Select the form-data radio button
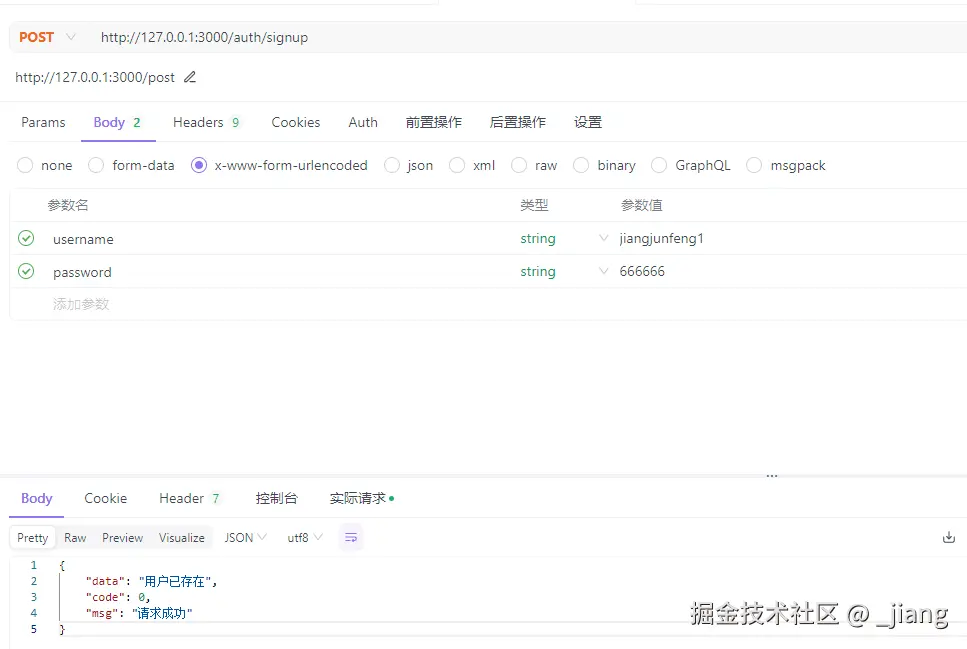 pos(96,165)
